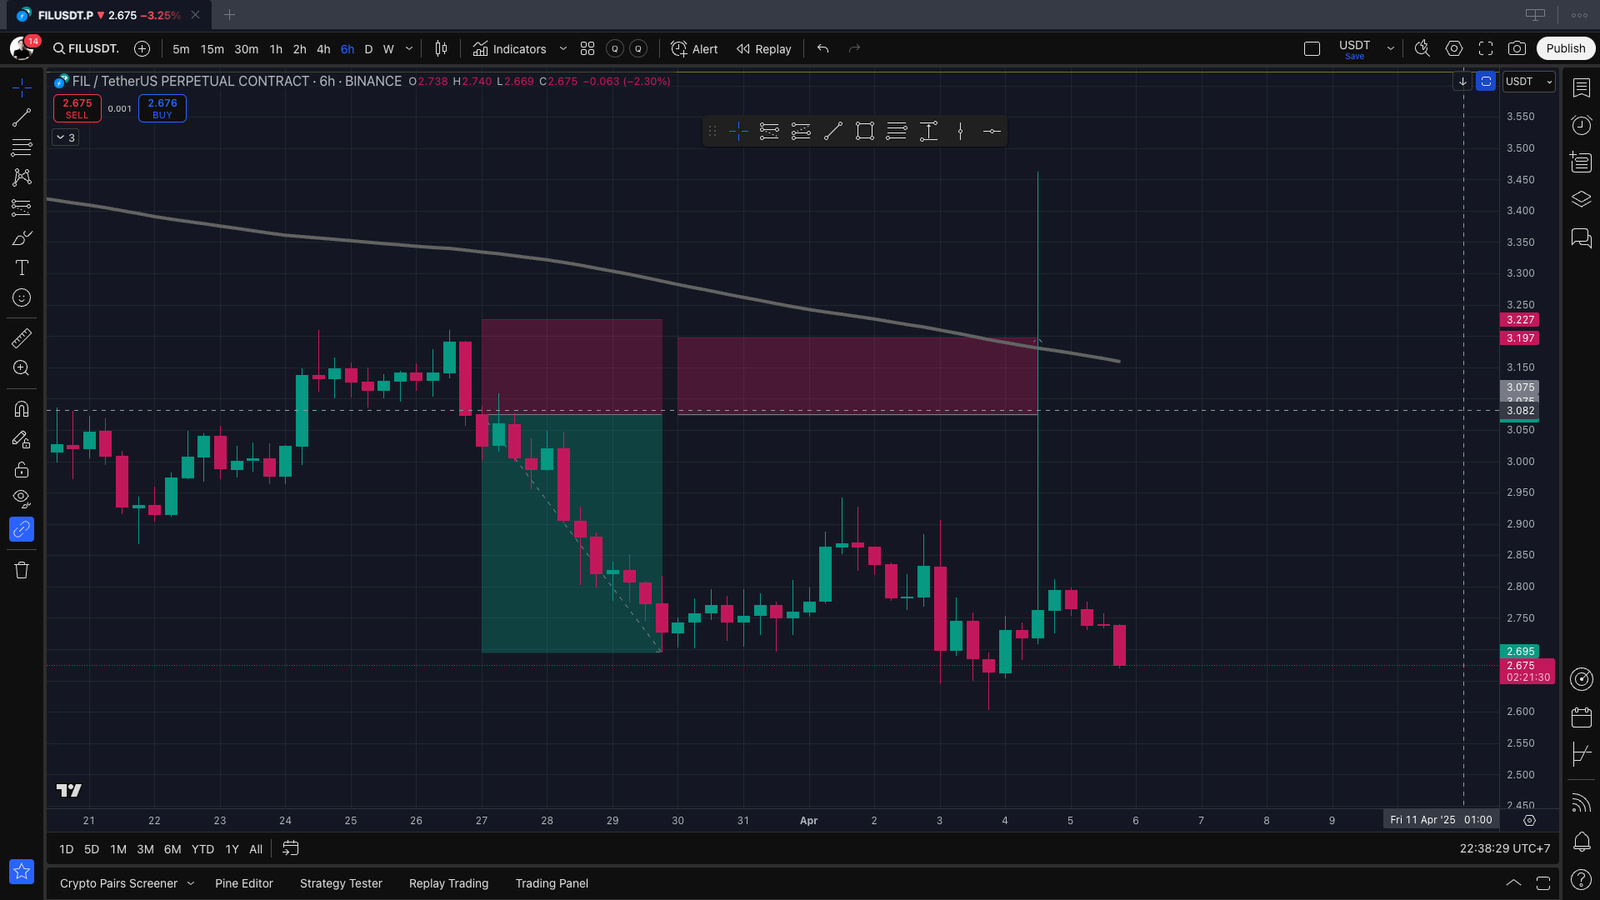Open the Alerts clock panel
Image resolution: width=1600 pixels, height=900 pixels.
pyautogui.click(x=1581, y=125)
